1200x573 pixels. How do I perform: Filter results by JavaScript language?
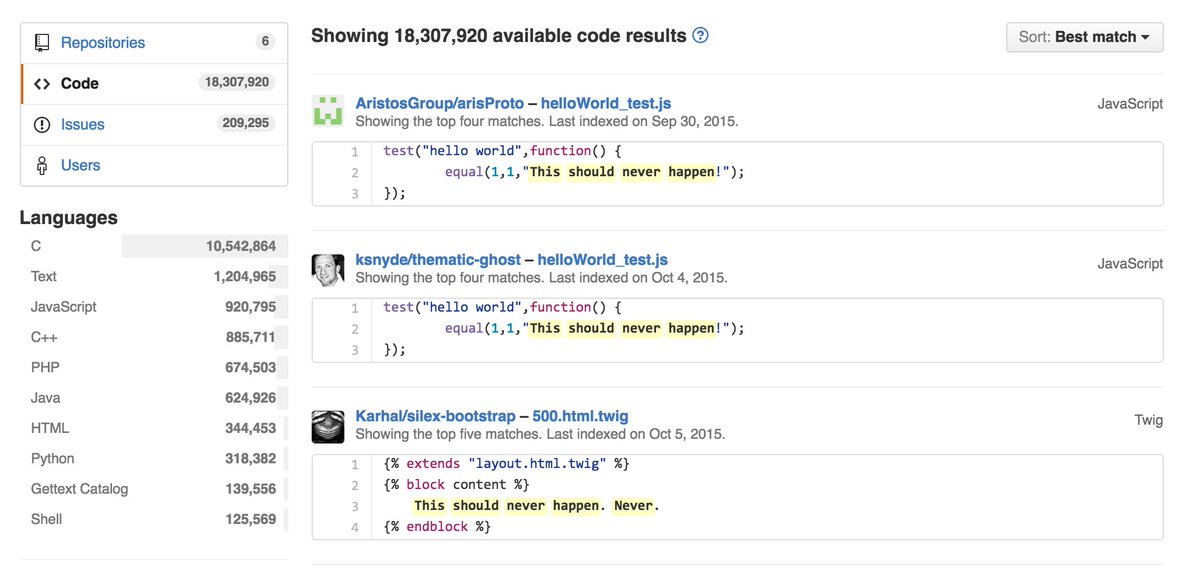tap(64, 307)
